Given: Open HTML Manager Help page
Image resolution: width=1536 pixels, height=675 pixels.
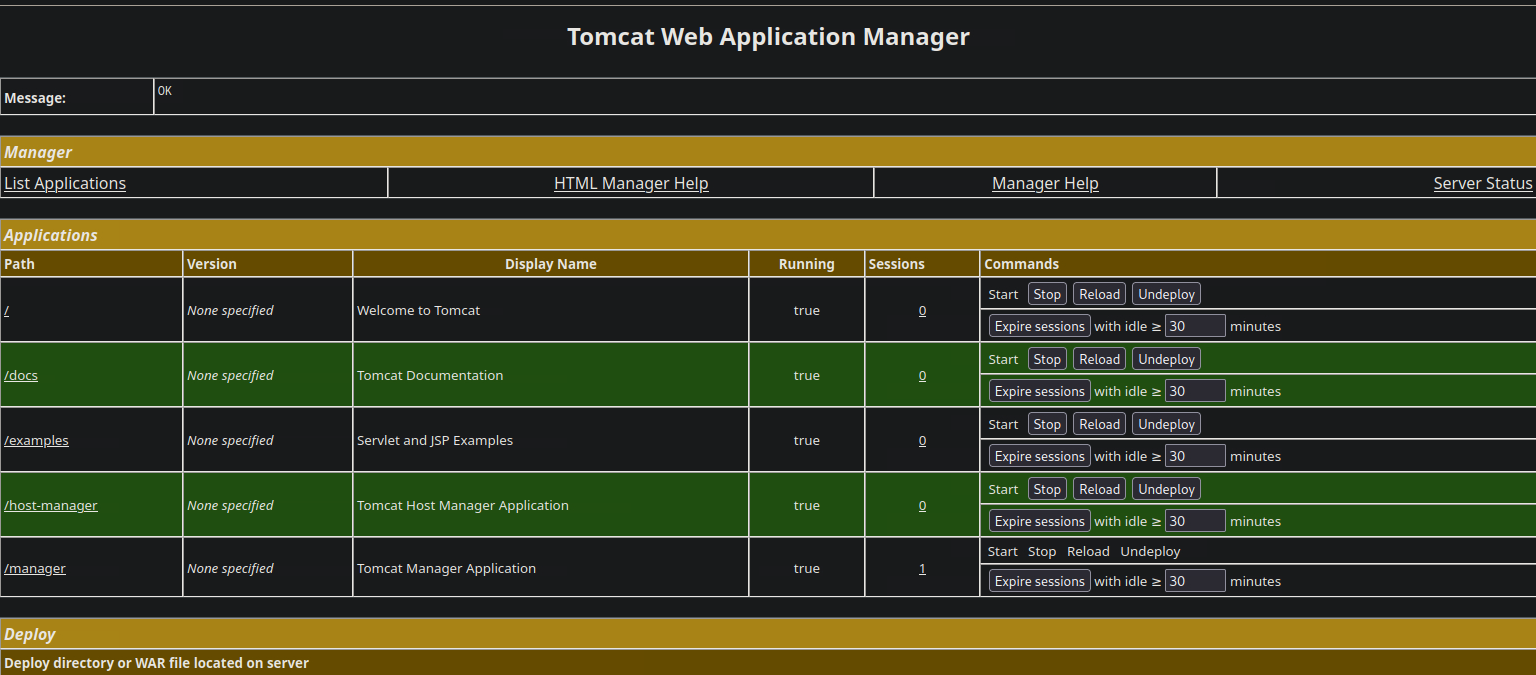Looking at the screenshot, I should pyautogui.click(x=631, y=183).
